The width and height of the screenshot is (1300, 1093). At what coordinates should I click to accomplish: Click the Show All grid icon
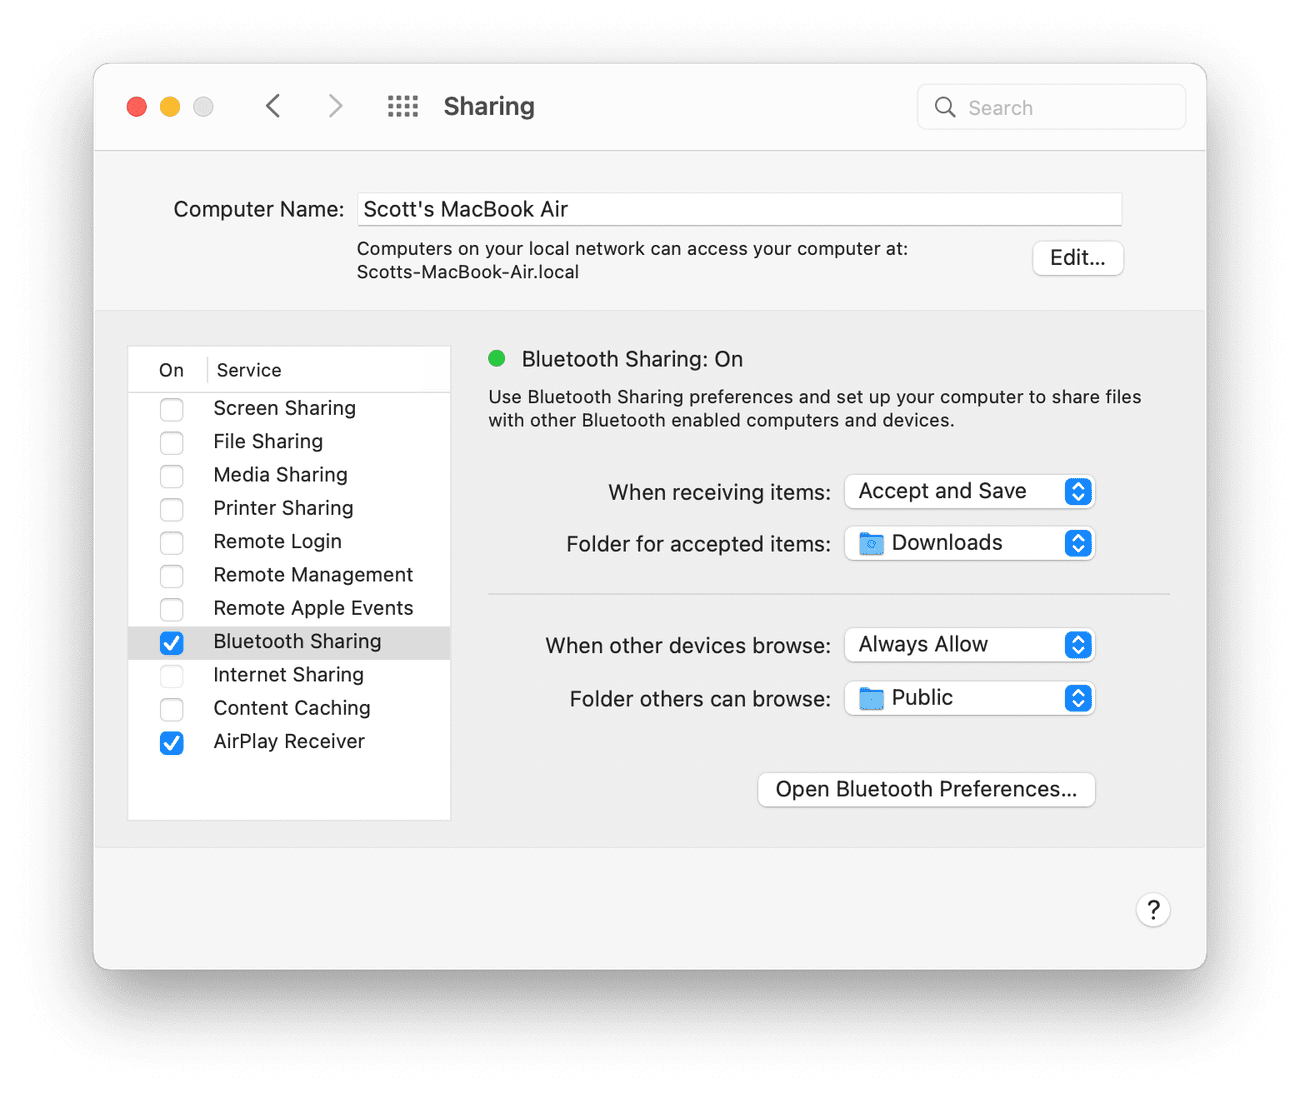pos(402,106)
